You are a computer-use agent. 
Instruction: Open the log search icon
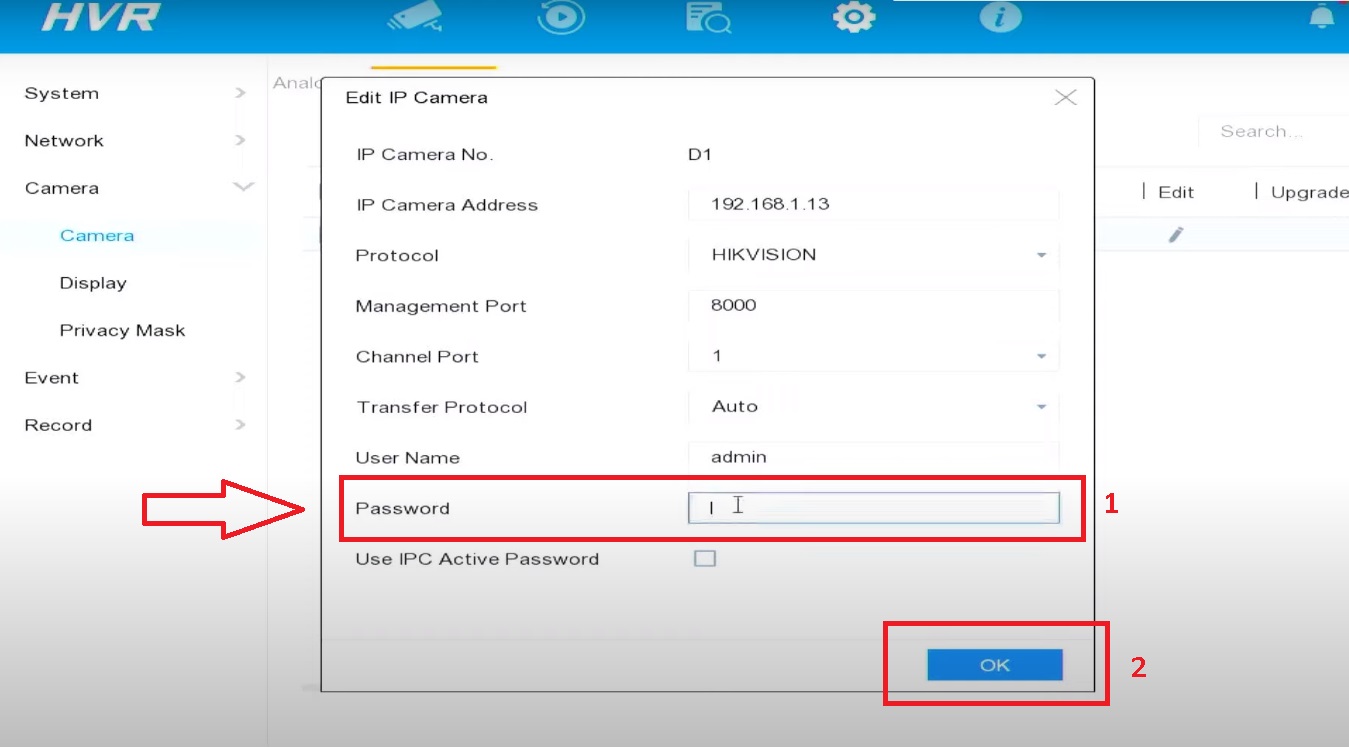coord(707,18)
